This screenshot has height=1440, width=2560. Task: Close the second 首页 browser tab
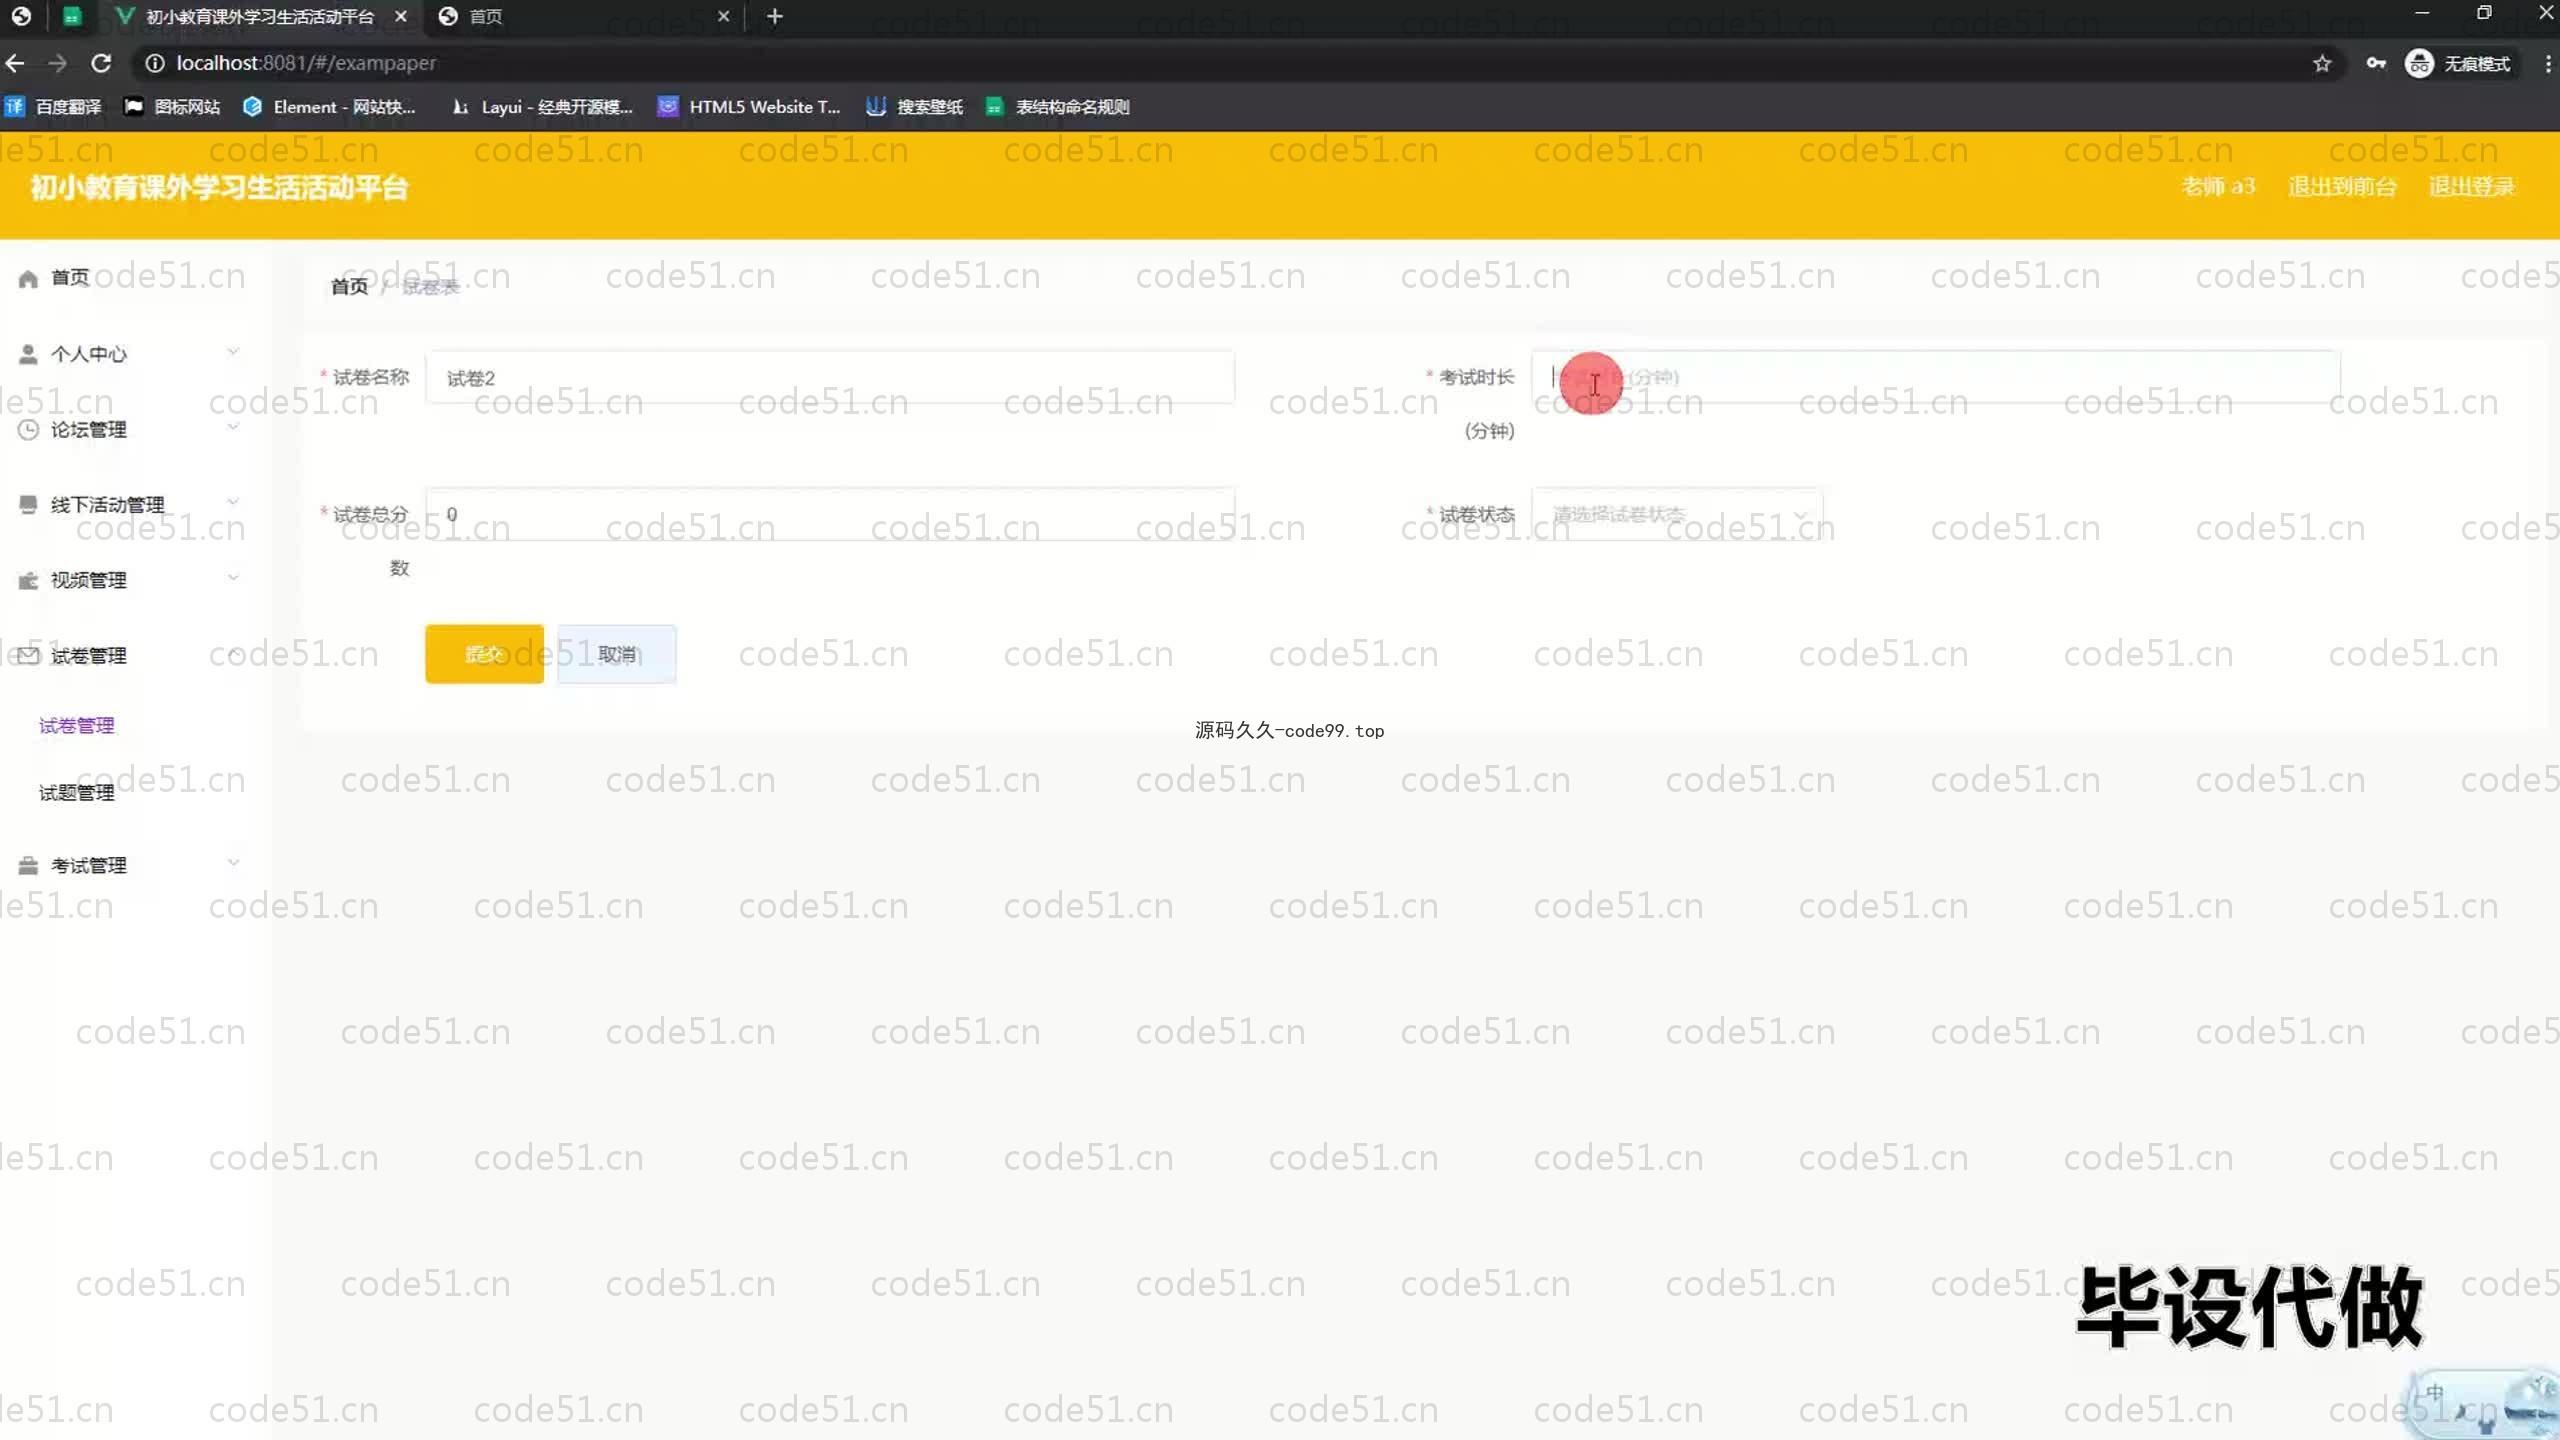pyautogui.click(x=723, y=16)
